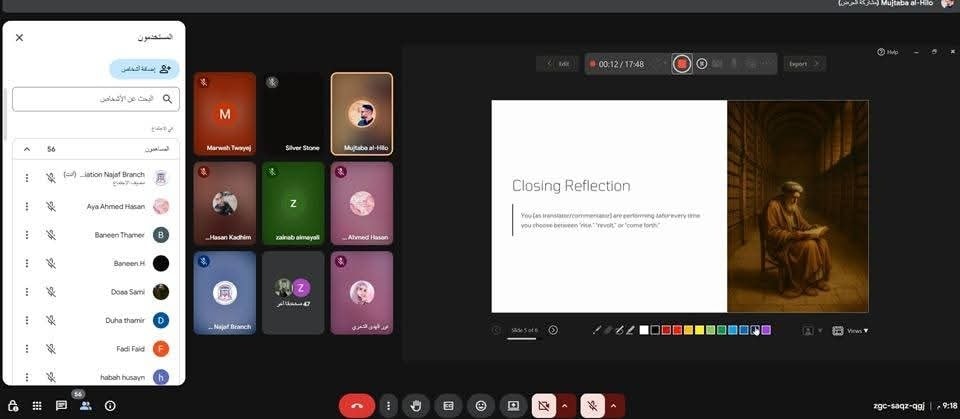Click the closed captions button

(x=449, y=405)
